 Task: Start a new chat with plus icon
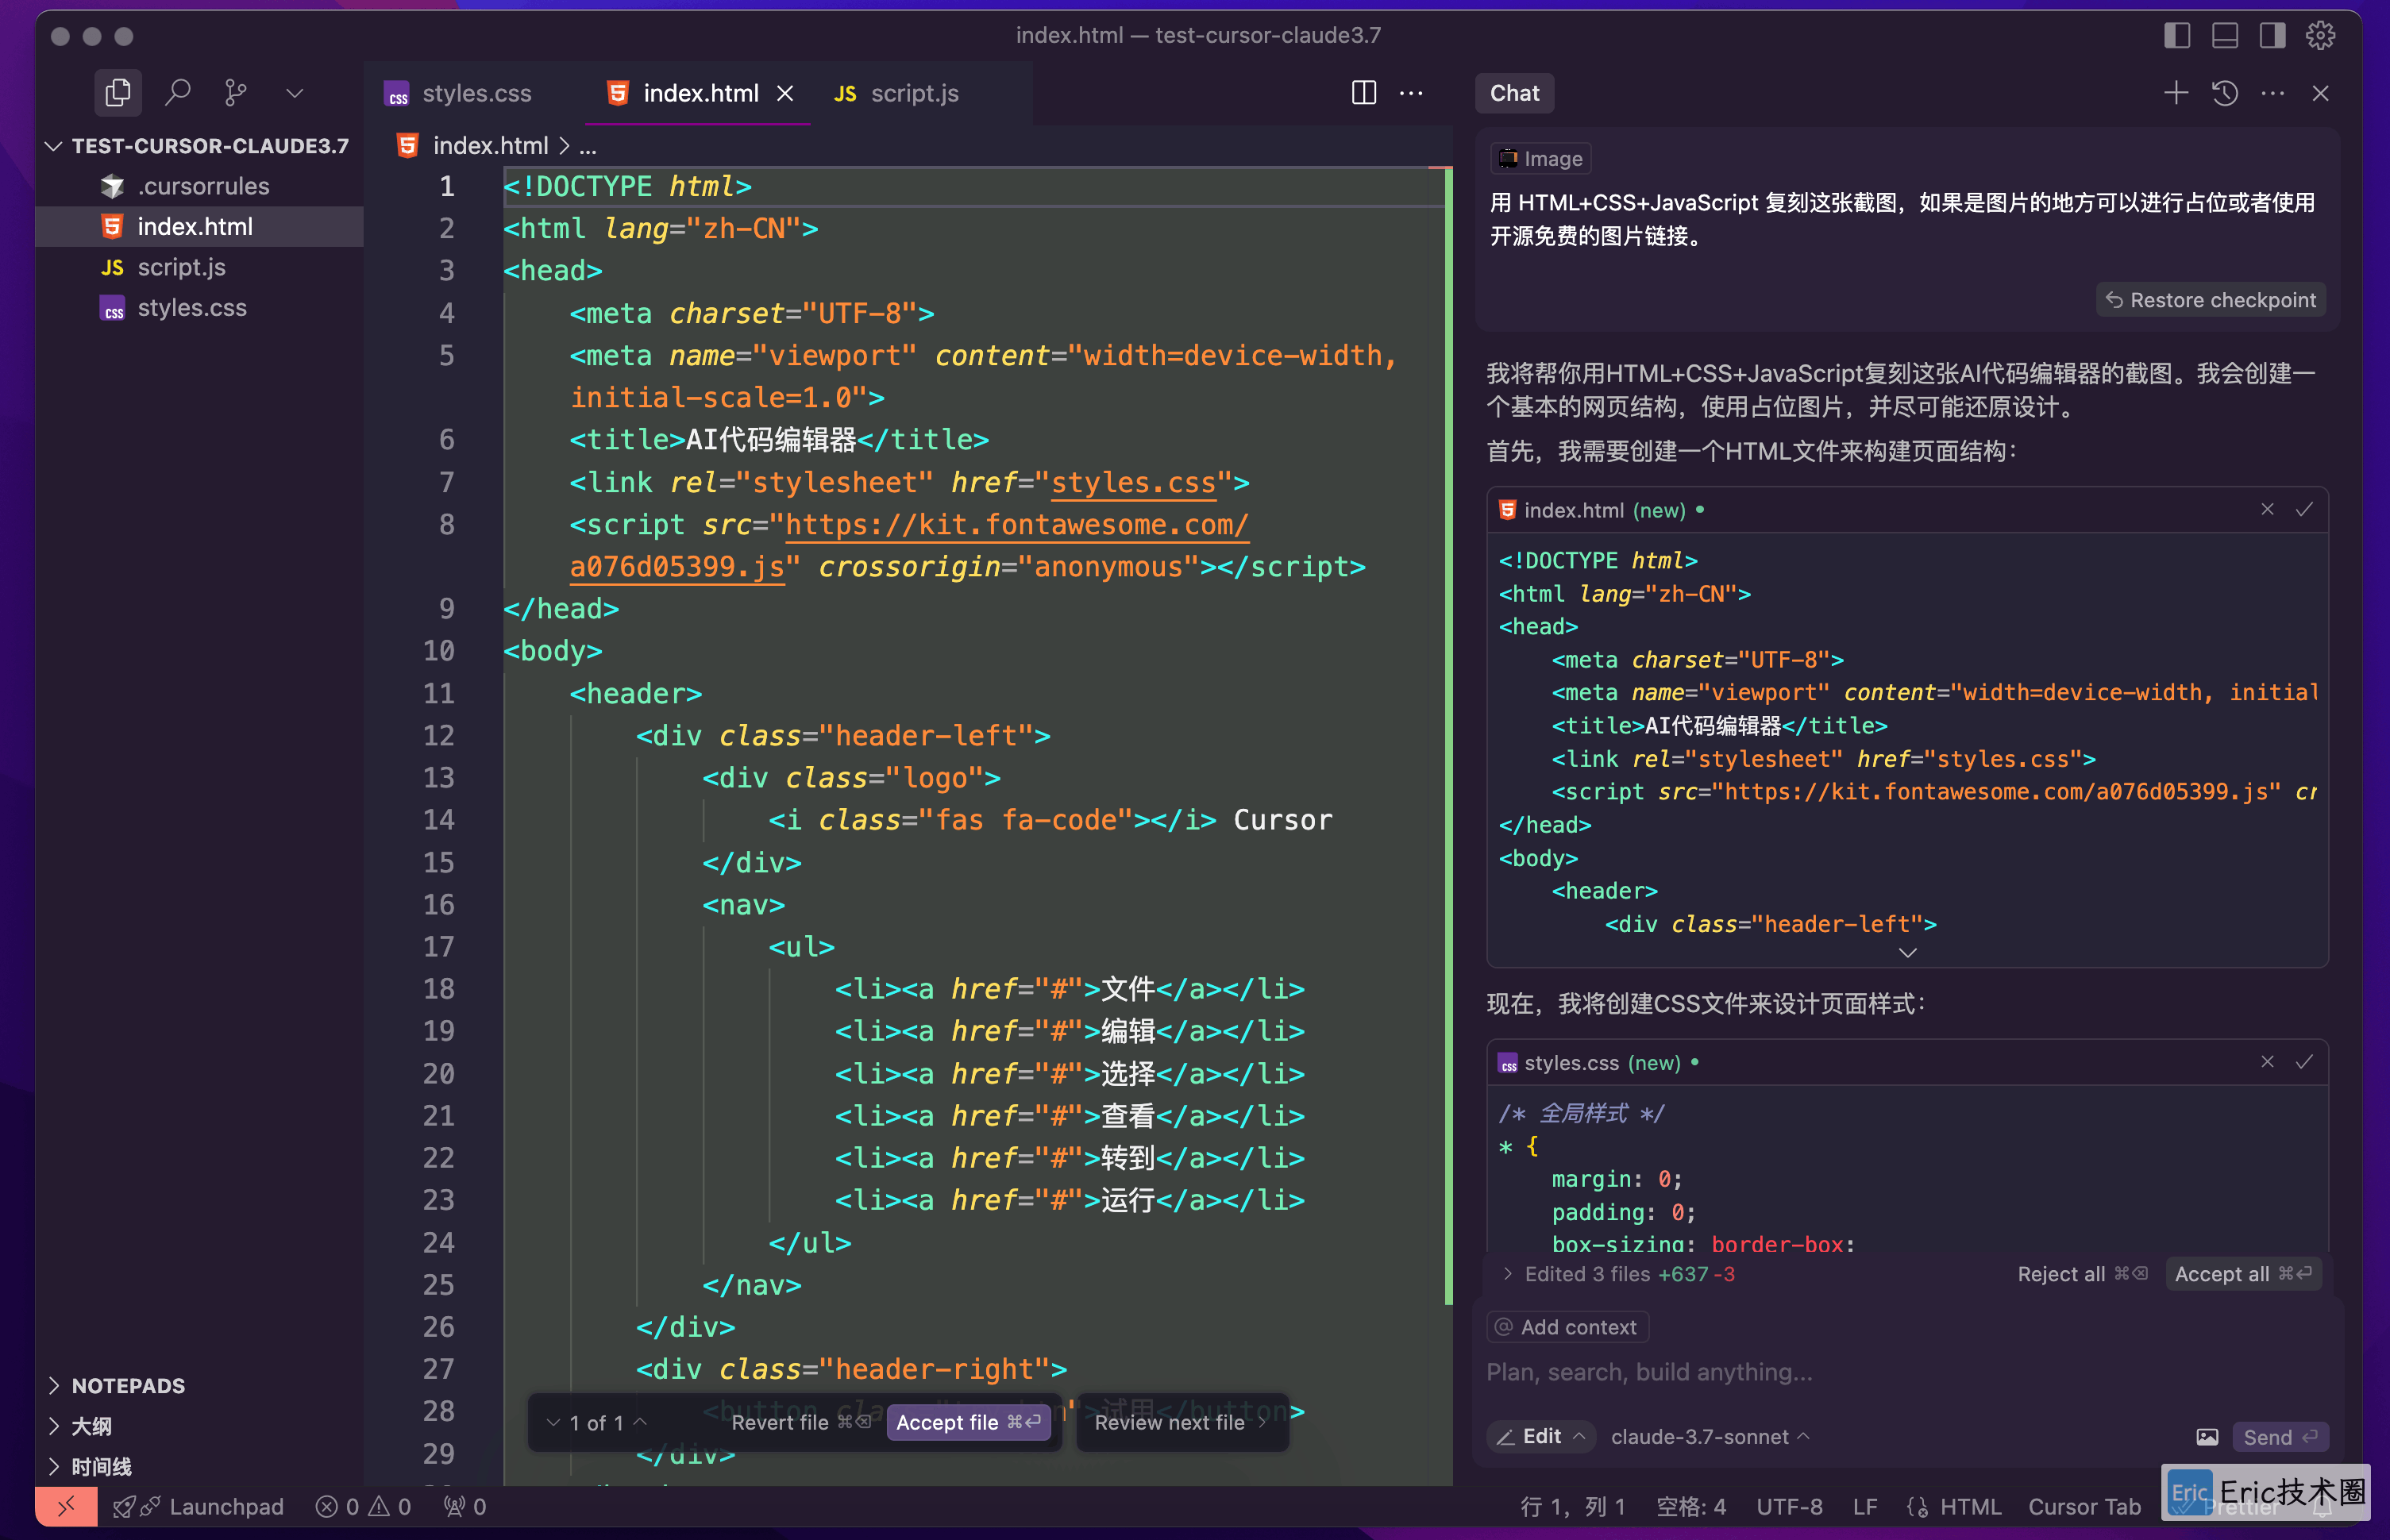click(x=2176, y=93)
